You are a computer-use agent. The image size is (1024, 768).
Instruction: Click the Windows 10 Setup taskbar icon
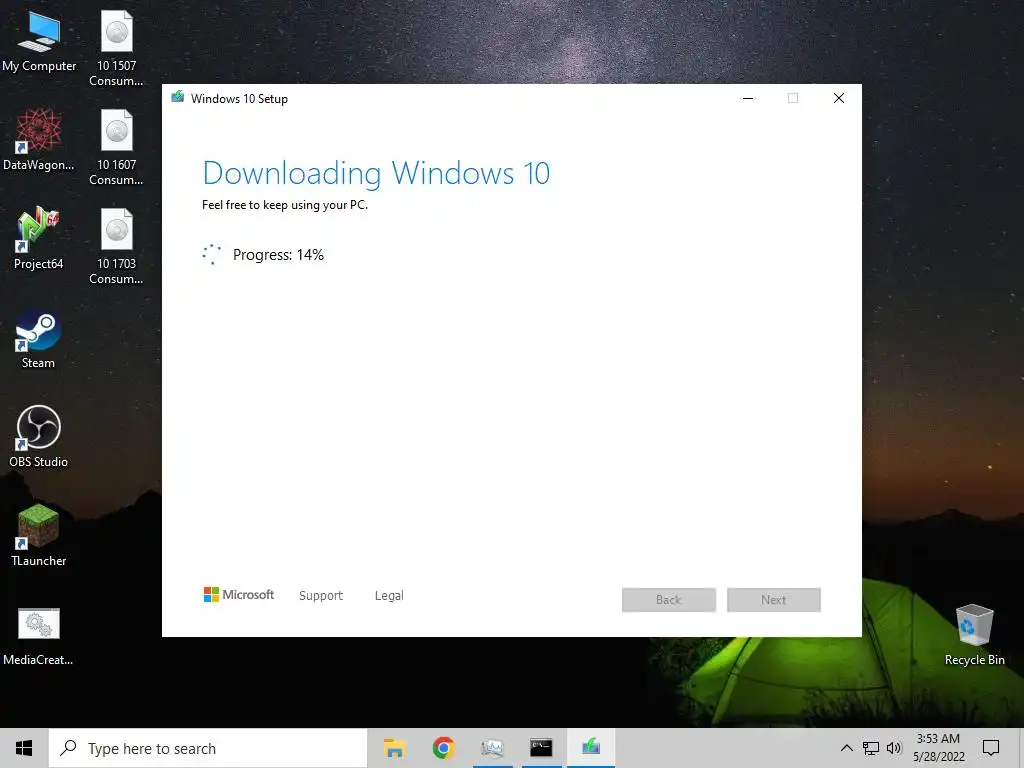591,748
